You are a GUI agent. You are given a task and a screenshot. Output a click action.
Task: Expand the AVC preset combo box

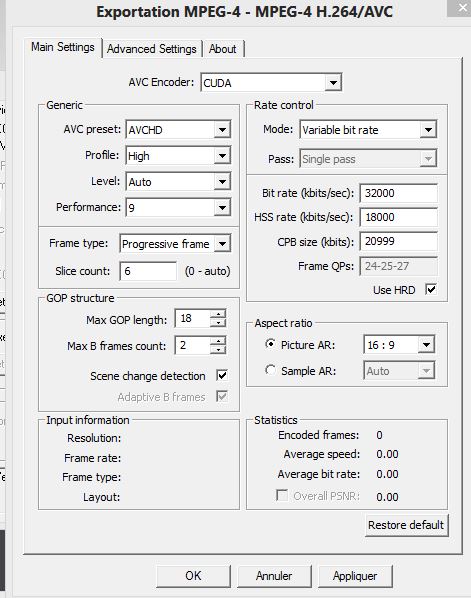click(178, 130)
